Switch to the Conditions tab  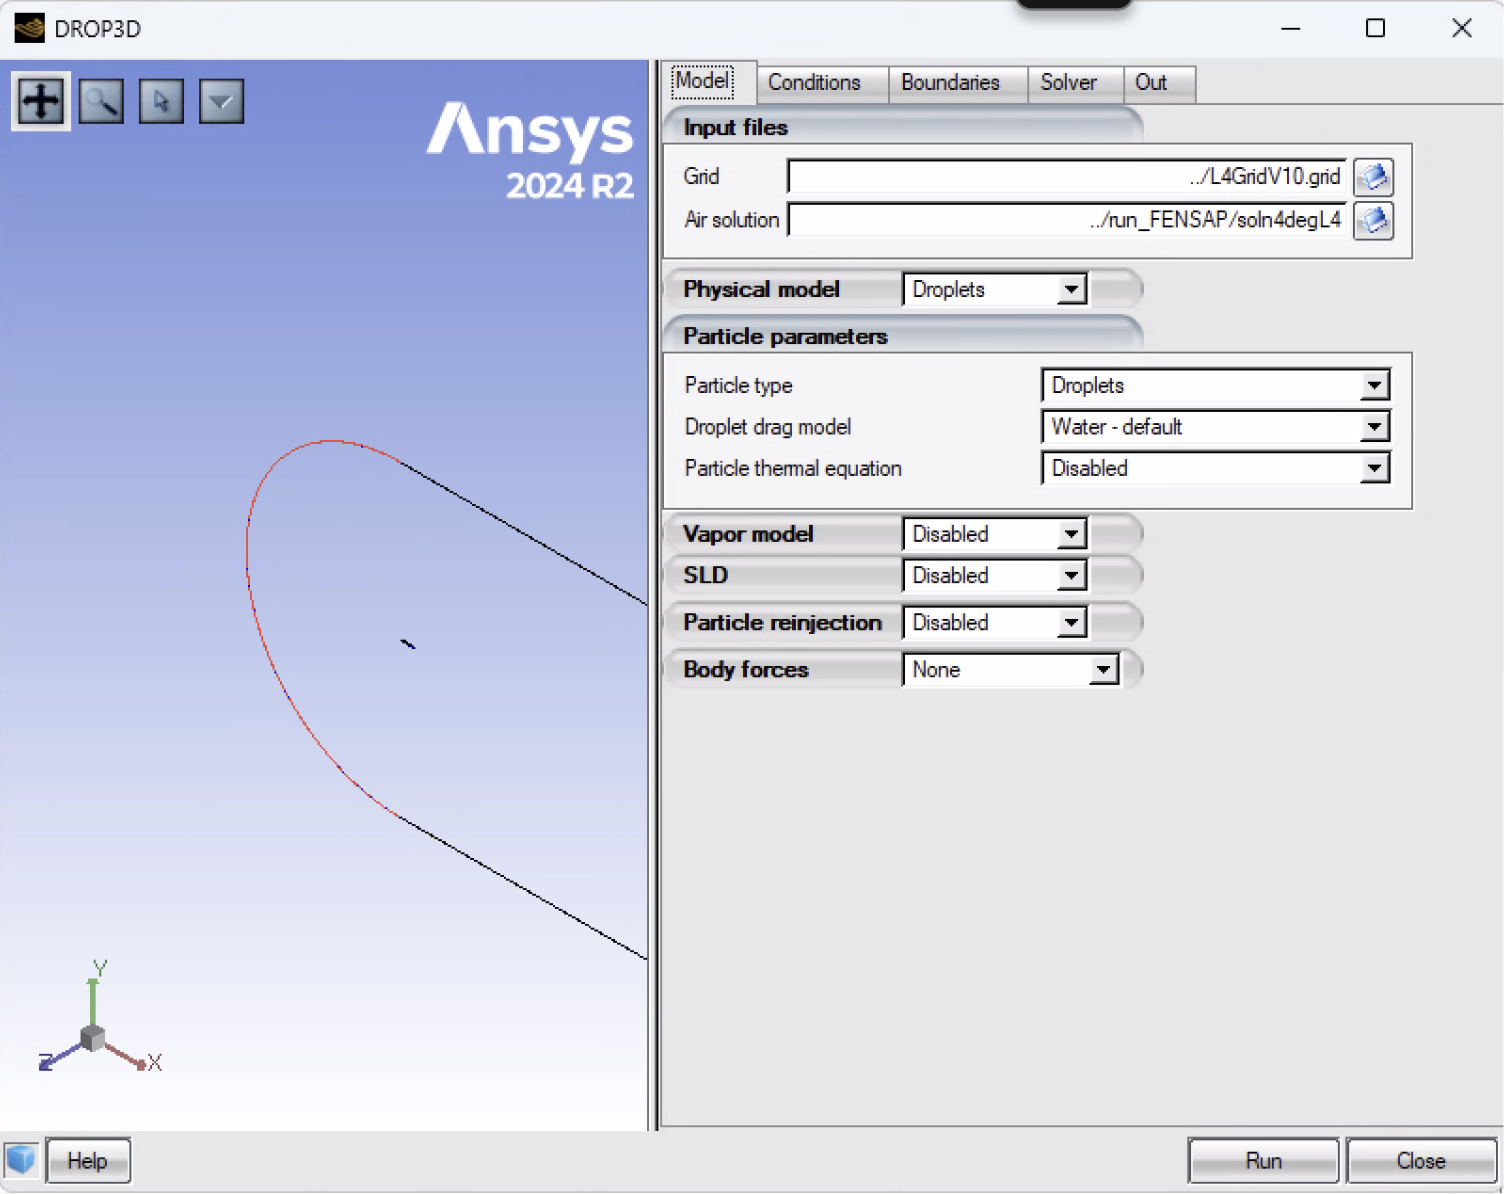[813, 83]
